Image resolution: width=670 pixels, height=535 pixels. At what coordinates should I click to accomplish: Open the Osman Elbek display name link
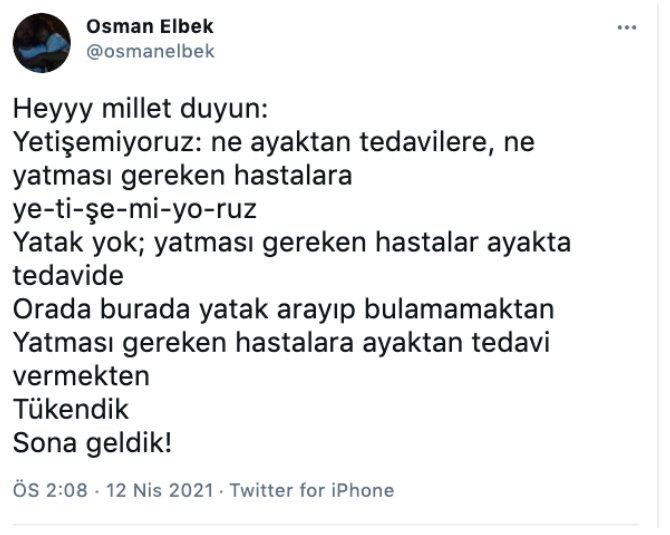coord(151,27)
